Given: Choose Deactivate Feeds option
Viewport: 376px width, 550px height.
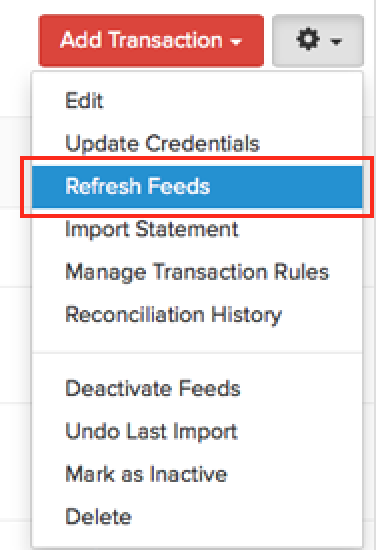Looking at the screenshot, I should pos(197,389).
